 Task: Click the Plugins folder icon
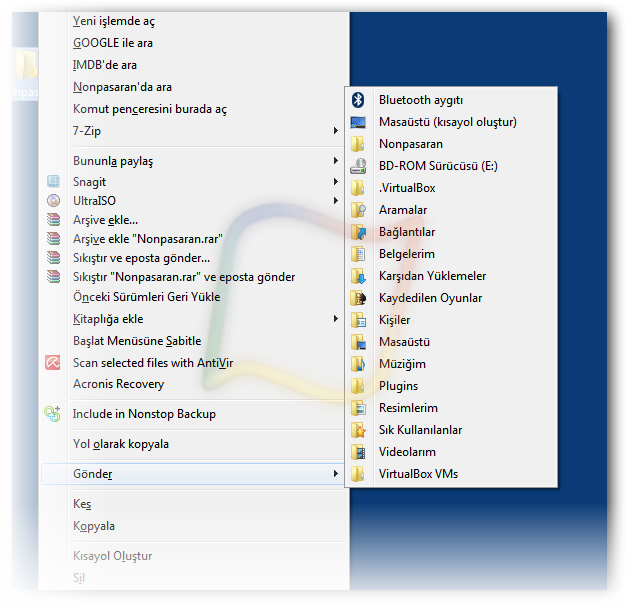[x=358, y=386]
